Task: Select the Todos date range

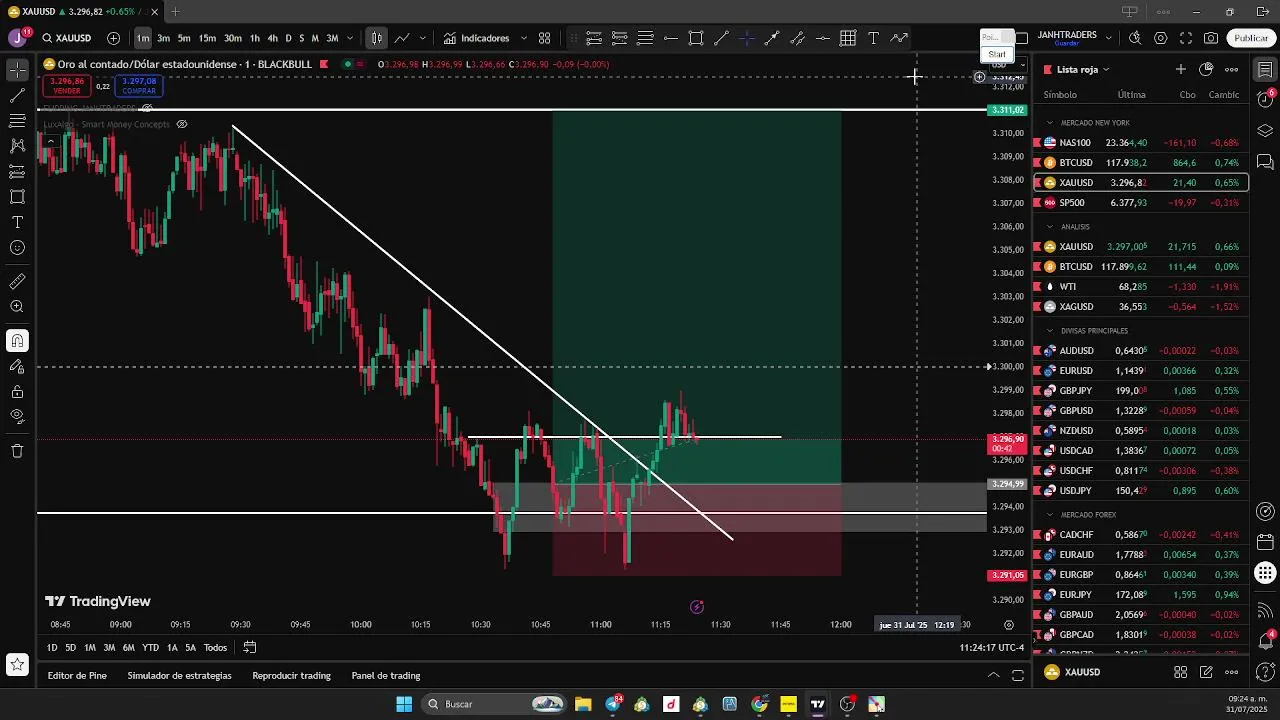Action: [x=215, y=647]
